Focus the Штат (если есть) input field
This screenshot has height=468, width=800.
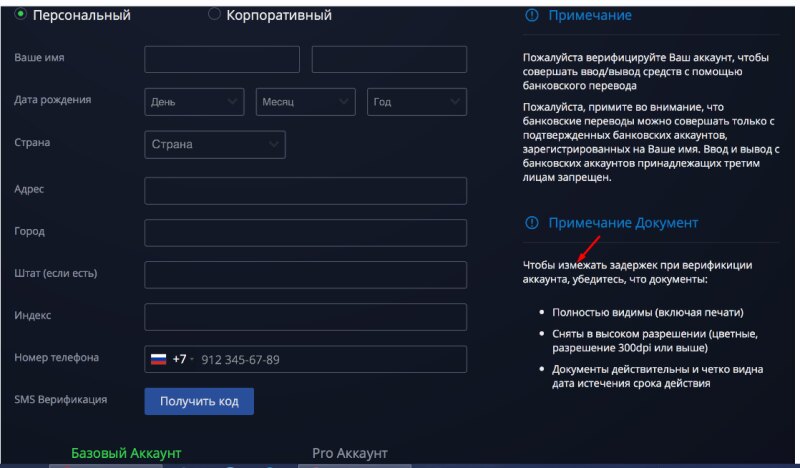tap(305, 275)
